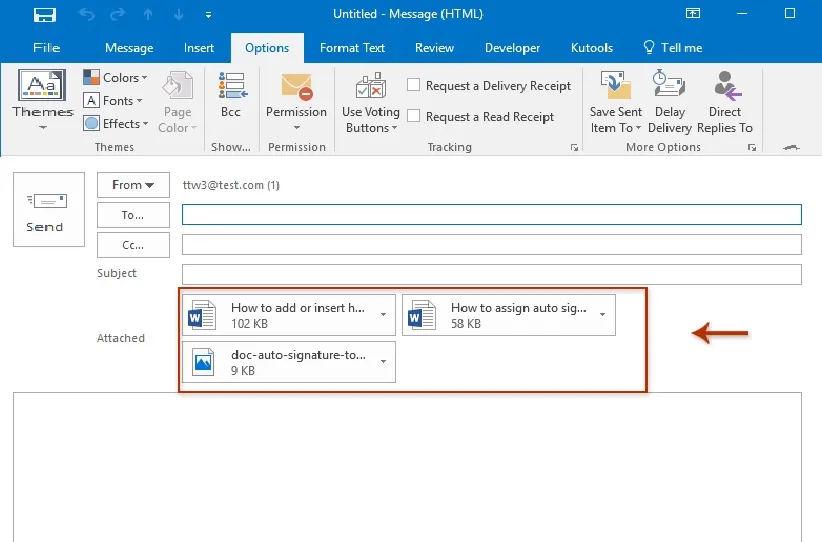Enable Request a Delivery Receipt checkbox

(414, 86)
